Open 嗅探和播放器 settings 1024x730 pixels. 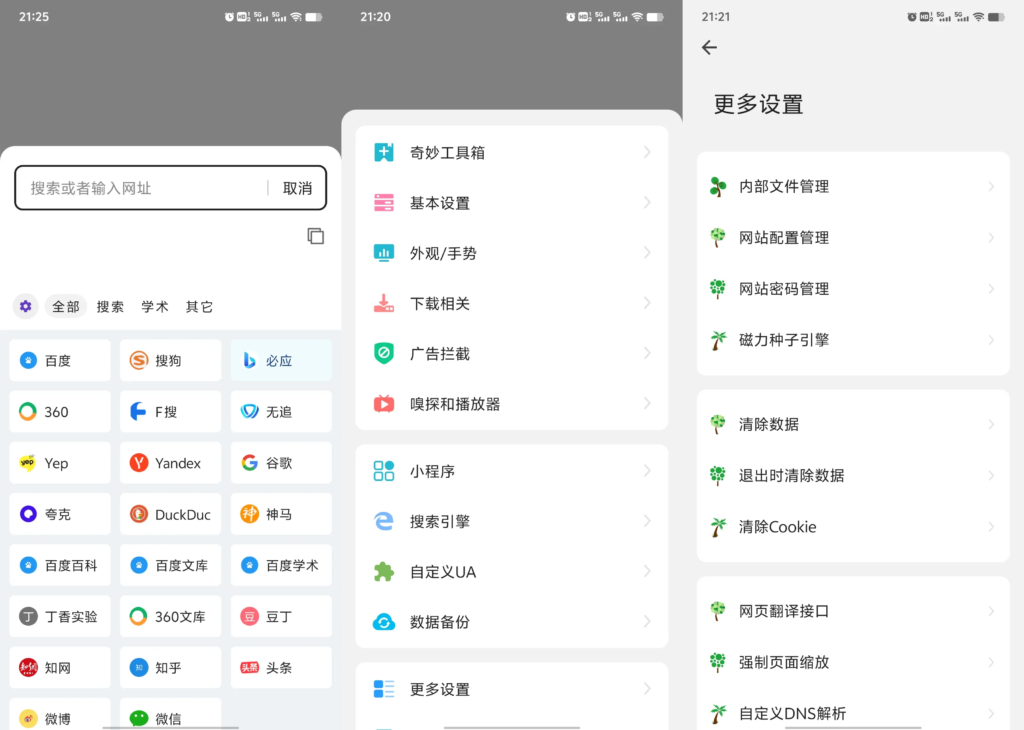tap(512, 404)
